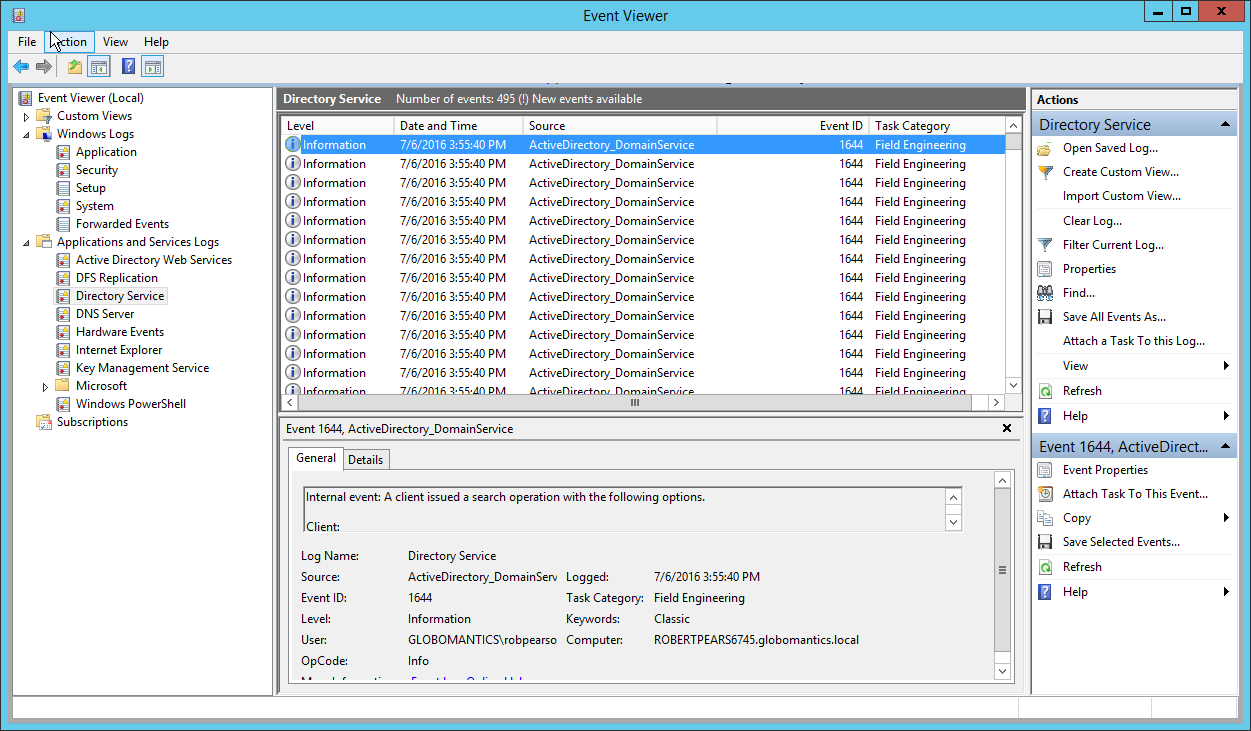Expand the Microsoft folder node
Viewport: 1251px width, 731px height.
pos(46,386)
